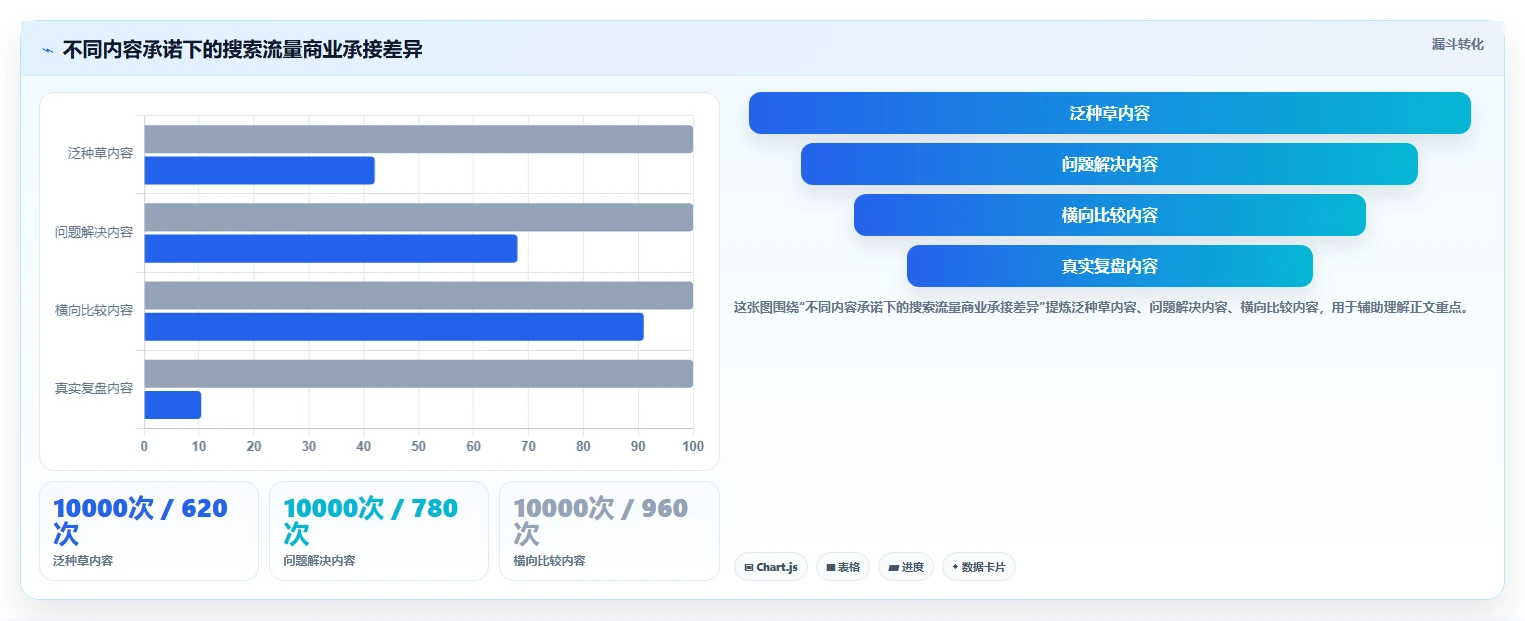Click the x-axis tick value 0

coord(144,446)
